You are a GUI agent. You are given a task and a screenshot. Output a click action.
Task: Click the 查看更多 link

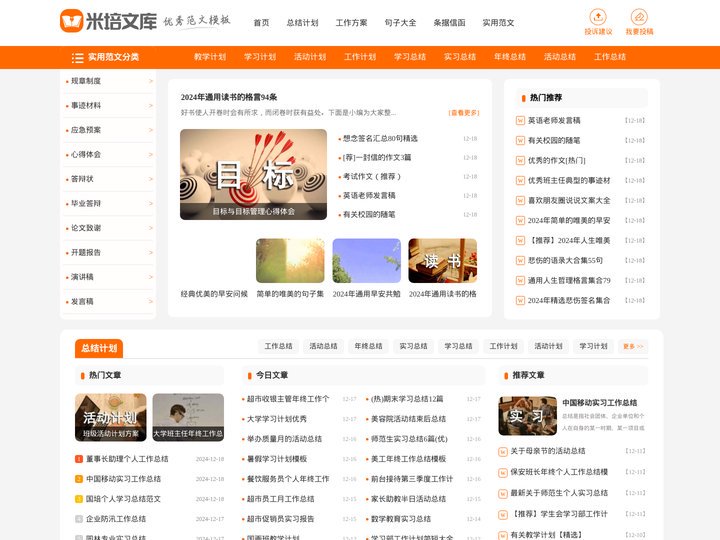[x=464, y=112]
